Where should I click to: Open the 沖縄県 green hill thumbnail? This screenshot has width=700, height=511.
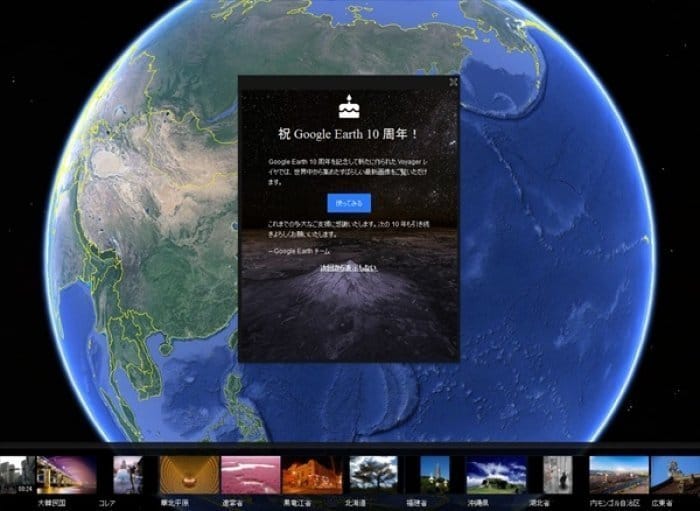[x=496, y=475]
